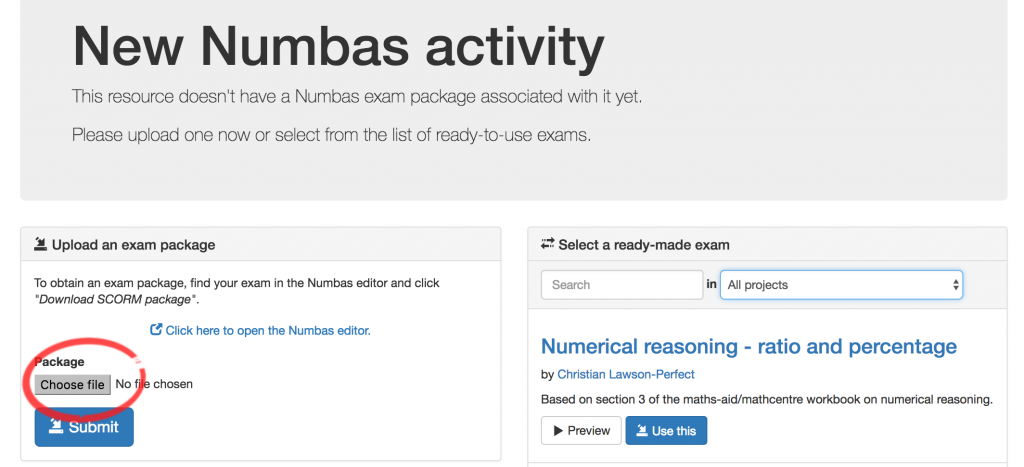Click the upload icon in the Upload panel header
1024x467 pixels.
click(x=41, y=245)
